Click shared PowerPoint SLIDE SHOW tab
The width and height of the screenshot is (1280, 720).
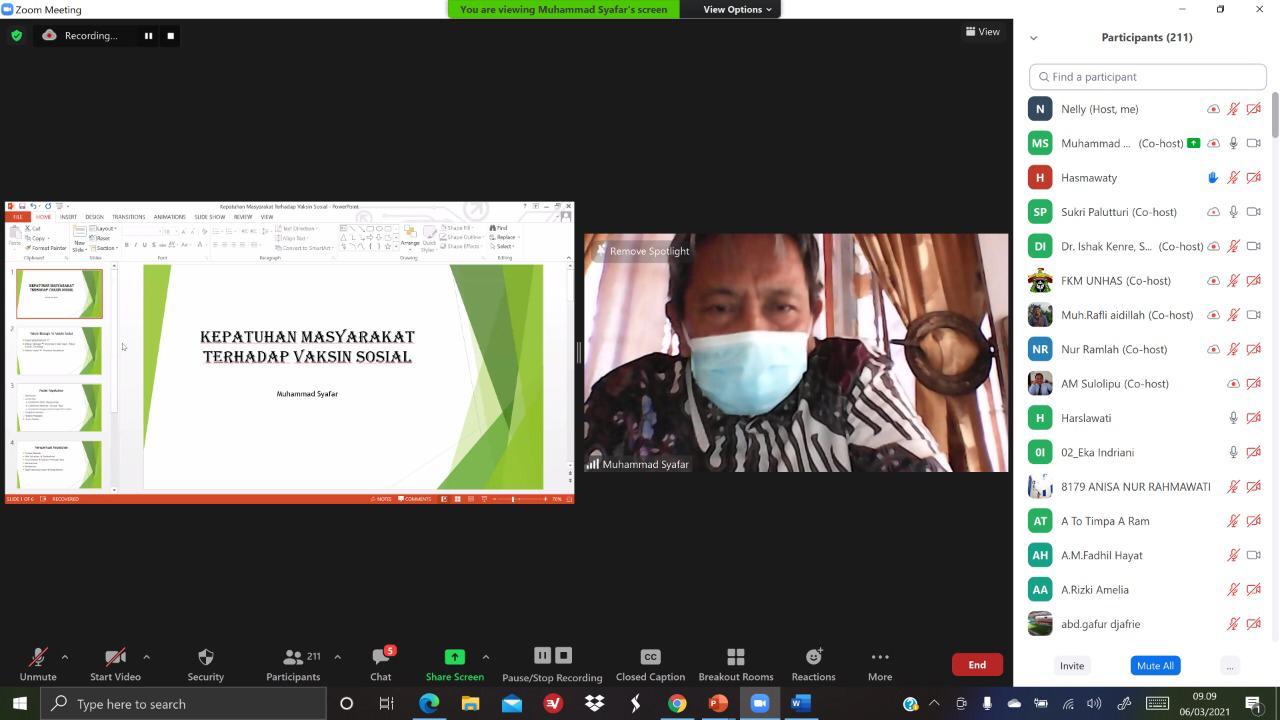click(x=210, y=217)
